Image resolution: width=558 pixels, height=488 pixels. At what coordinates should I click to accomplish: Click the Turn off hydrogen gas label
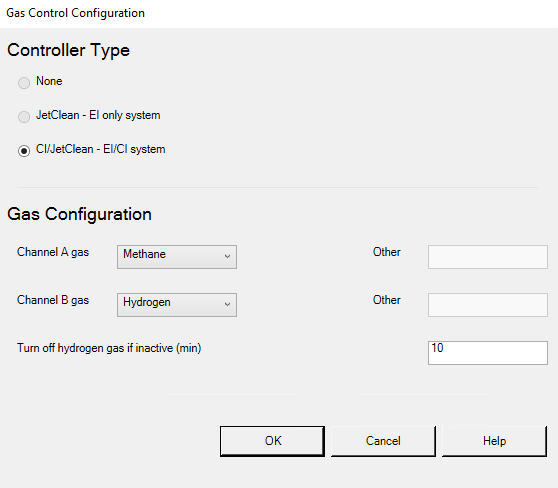(x=109, y=348)
